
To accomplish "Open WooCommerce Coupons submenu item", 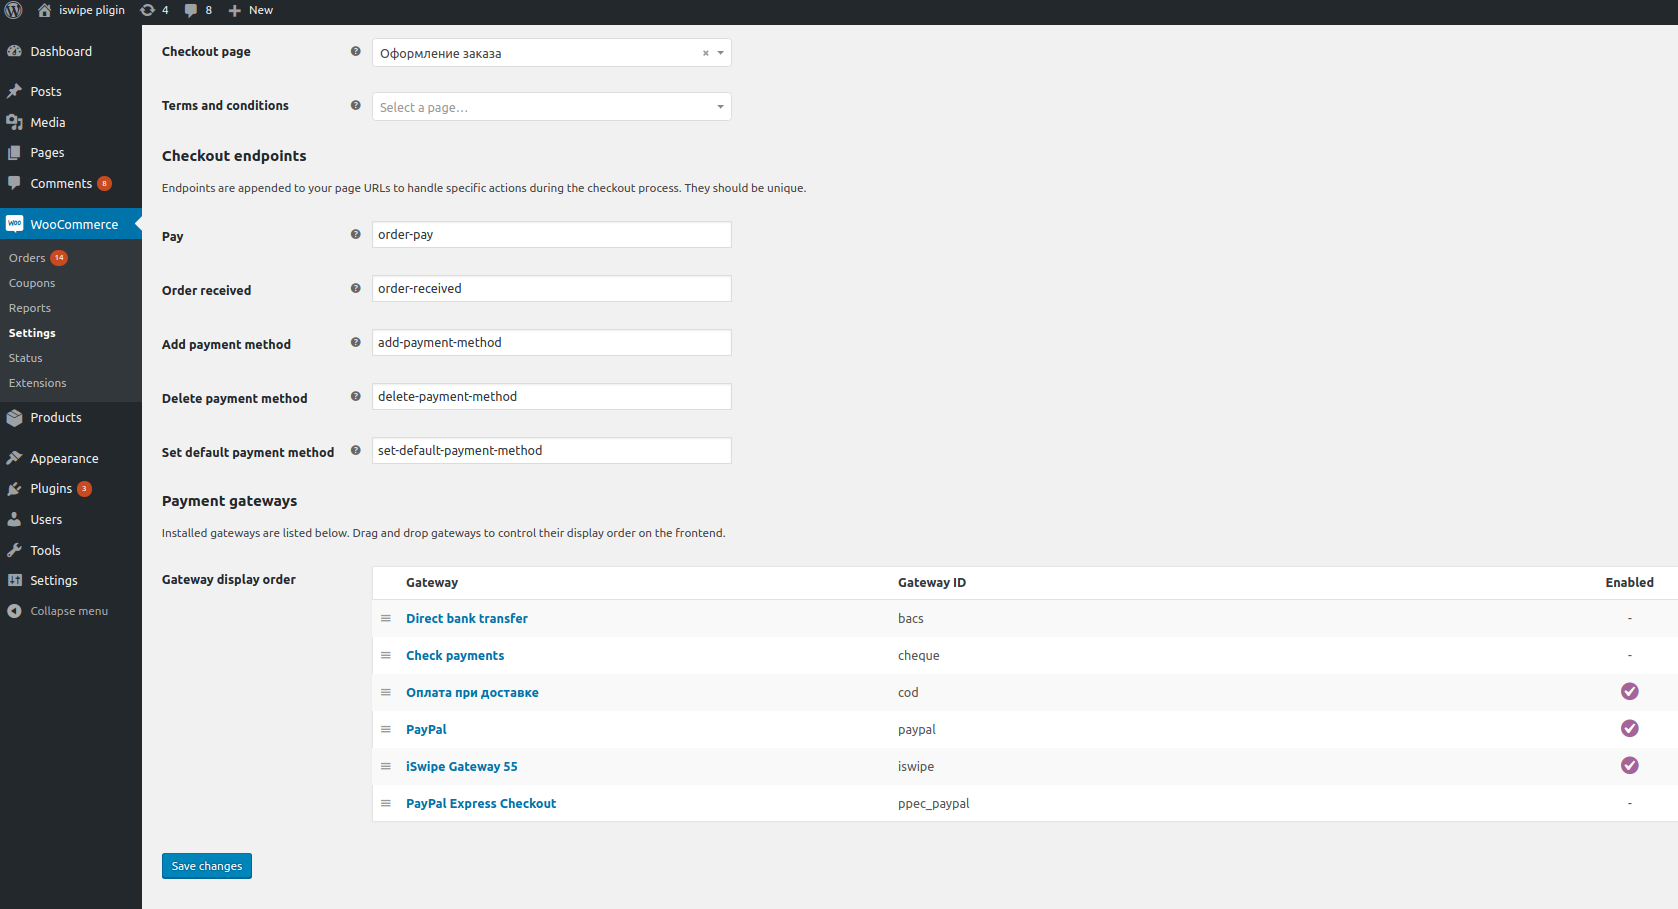I will [x=32, y=283].
